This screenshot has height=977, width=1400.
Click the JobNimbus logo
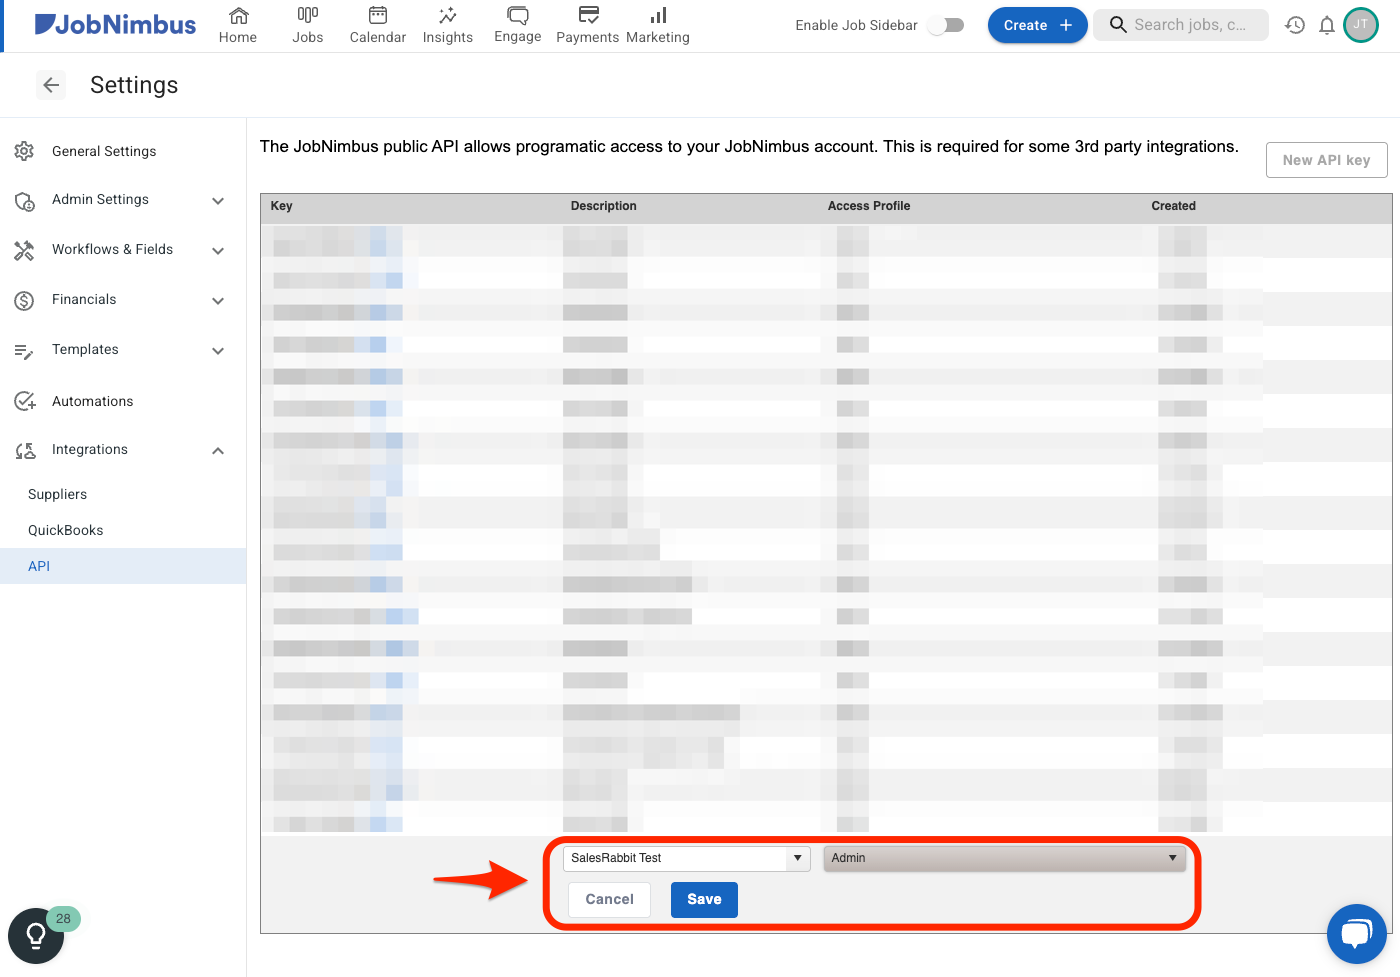pos(115,25)
